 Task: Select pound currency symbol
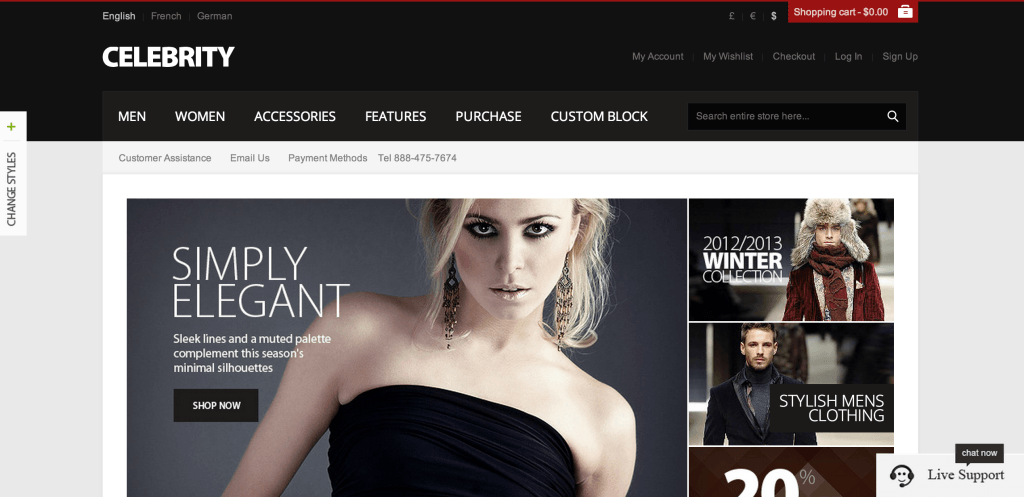click(x=731, y=16)
